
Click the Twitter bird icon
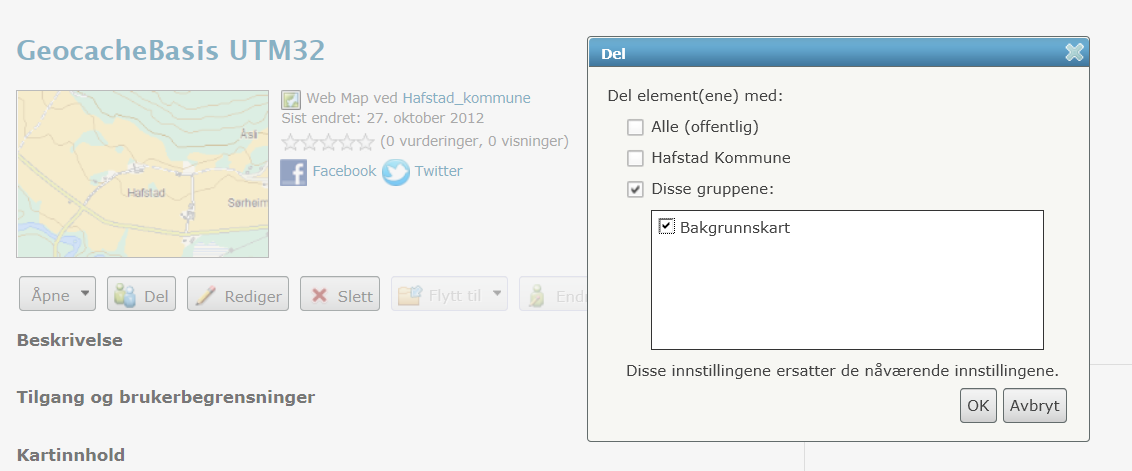[x=396, y=173]
